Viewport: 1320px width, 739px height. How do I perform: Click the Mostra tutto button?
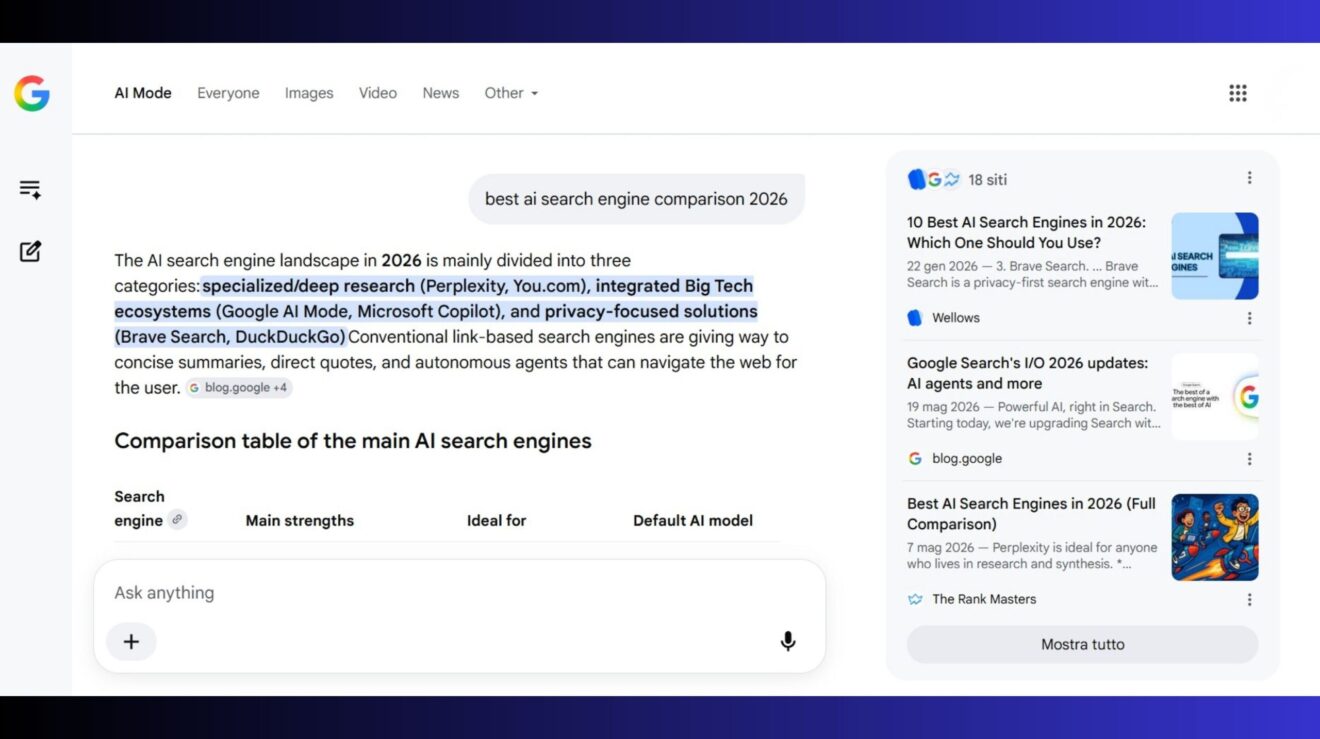(1083, 644)
